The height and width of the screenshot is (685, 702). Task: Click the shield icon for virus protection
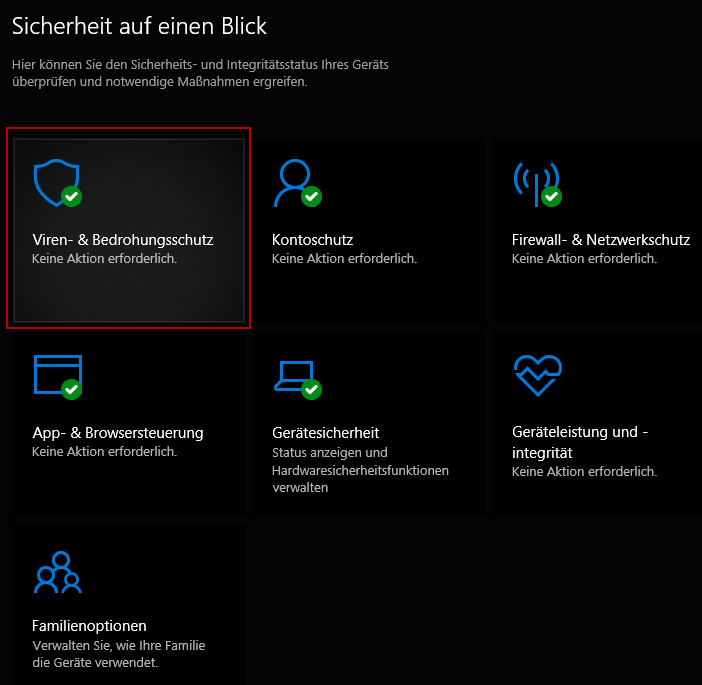(x=56, y=182)
